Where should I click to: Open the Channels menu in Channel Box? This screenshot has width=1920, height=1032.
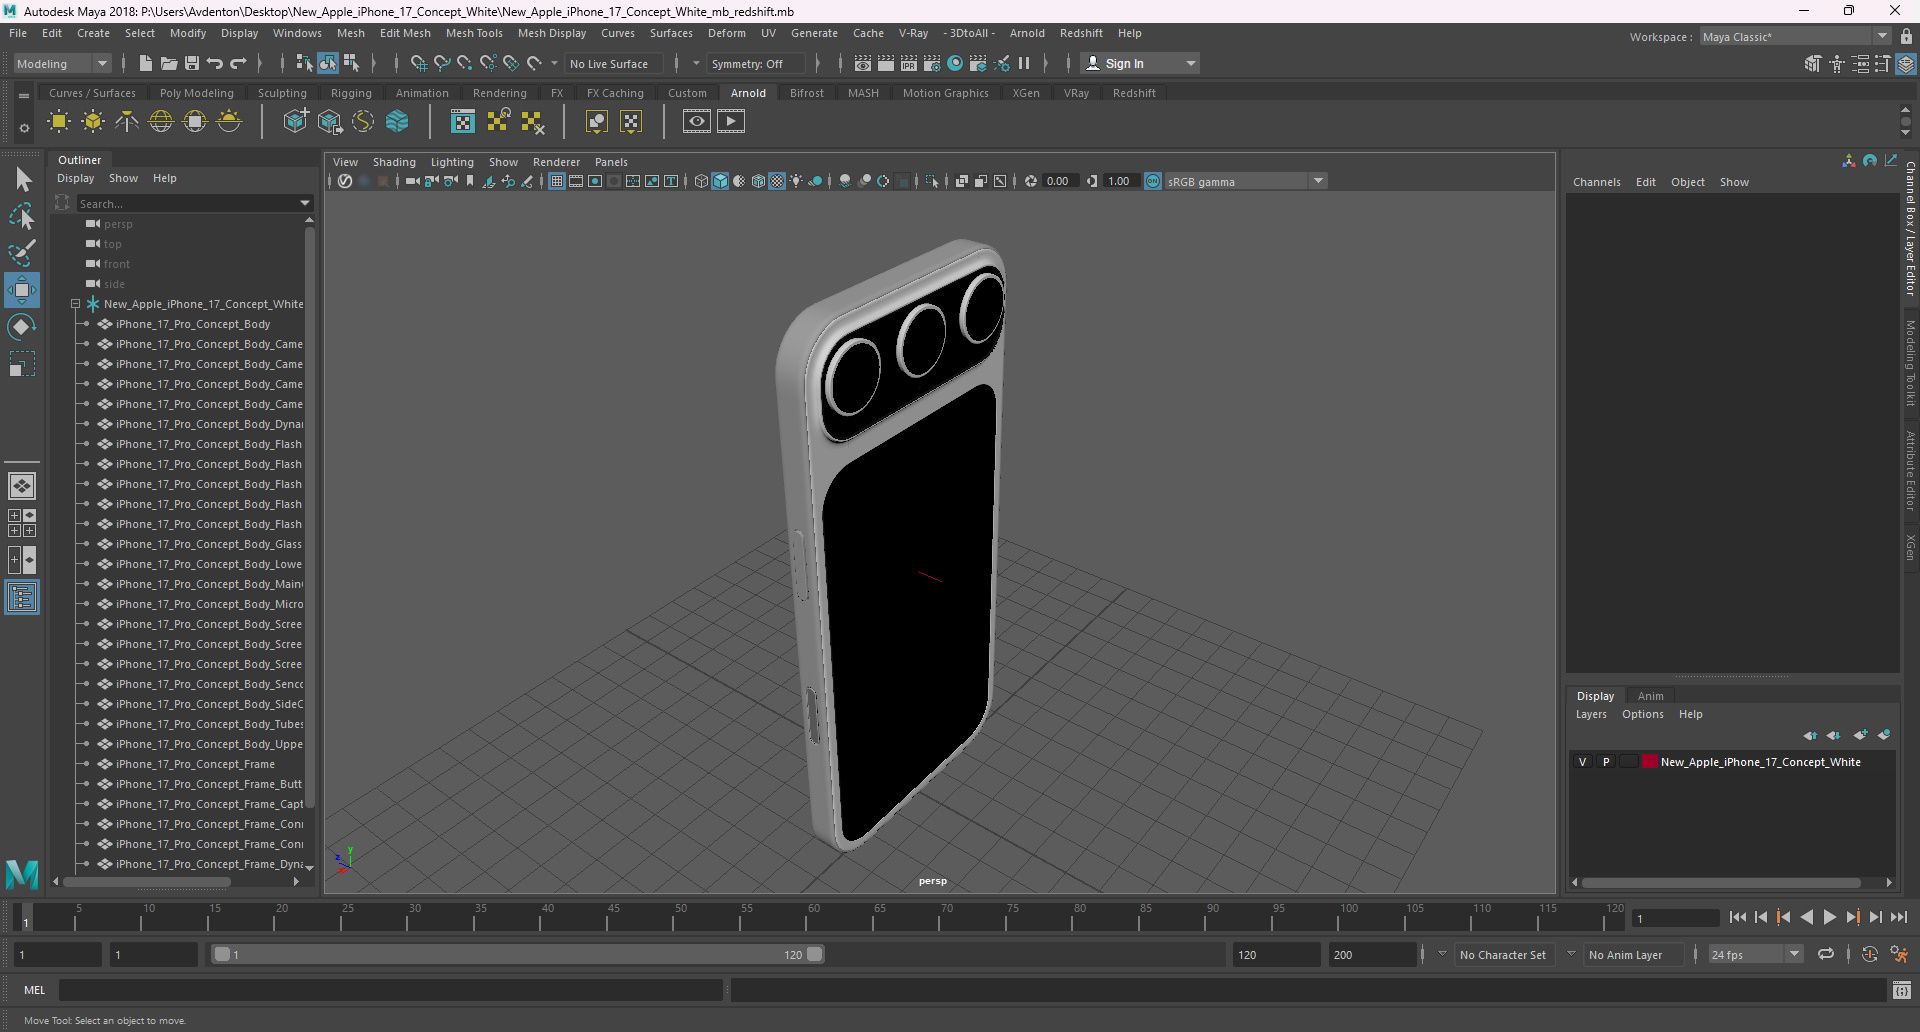click(x=1596, y=182)
